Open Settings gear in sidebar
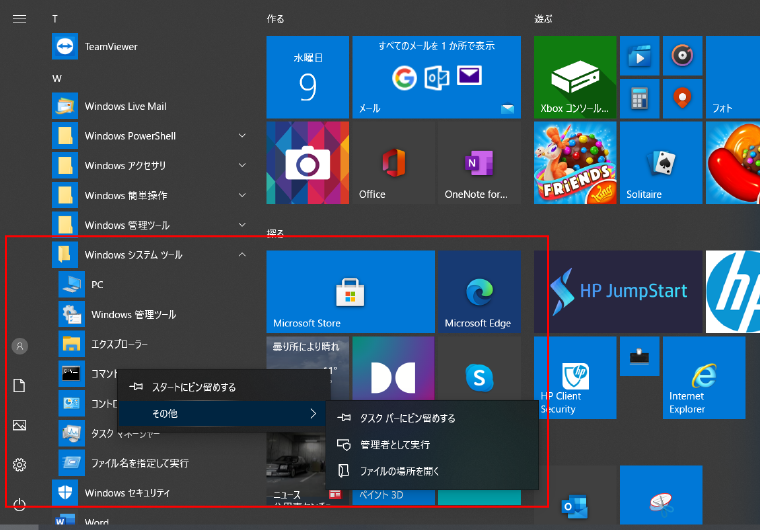The height and width of the screenshot is (530, 760). click(19, 465)
